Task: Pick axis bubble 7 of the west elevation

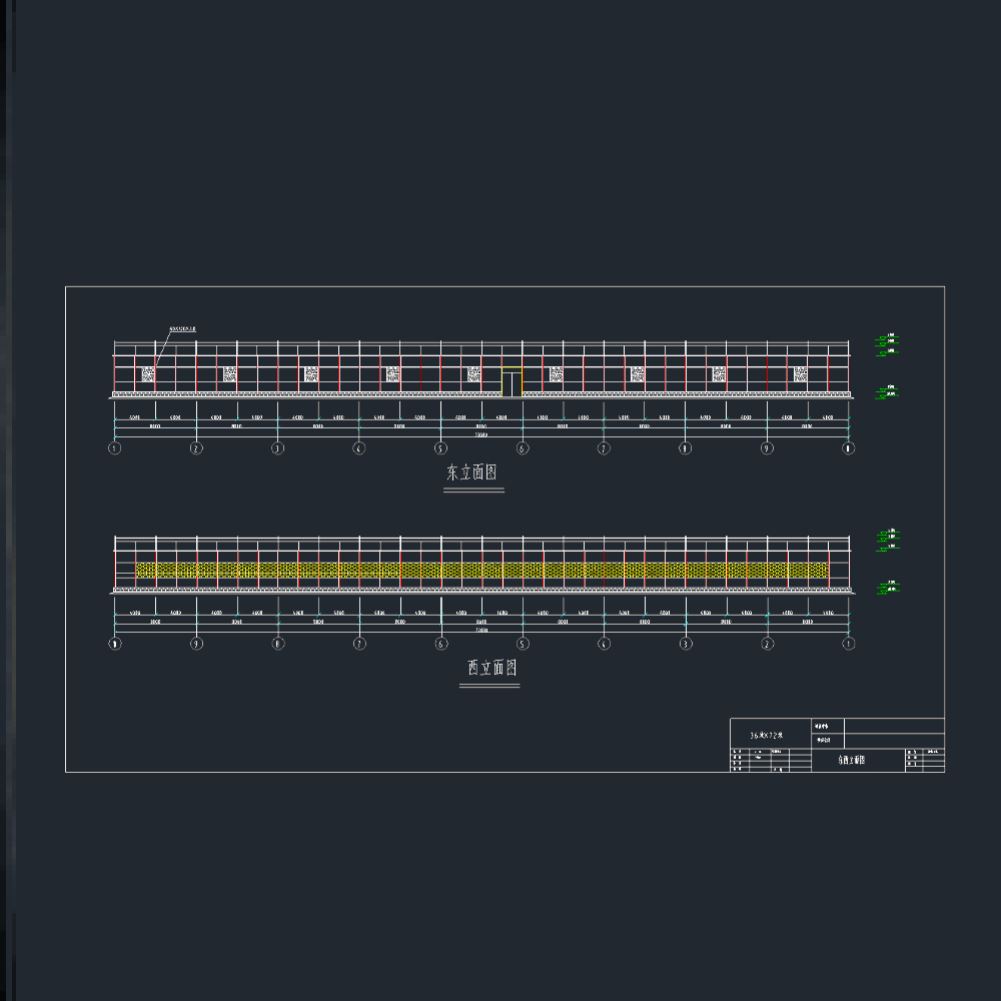Action: tap(359, 644)
